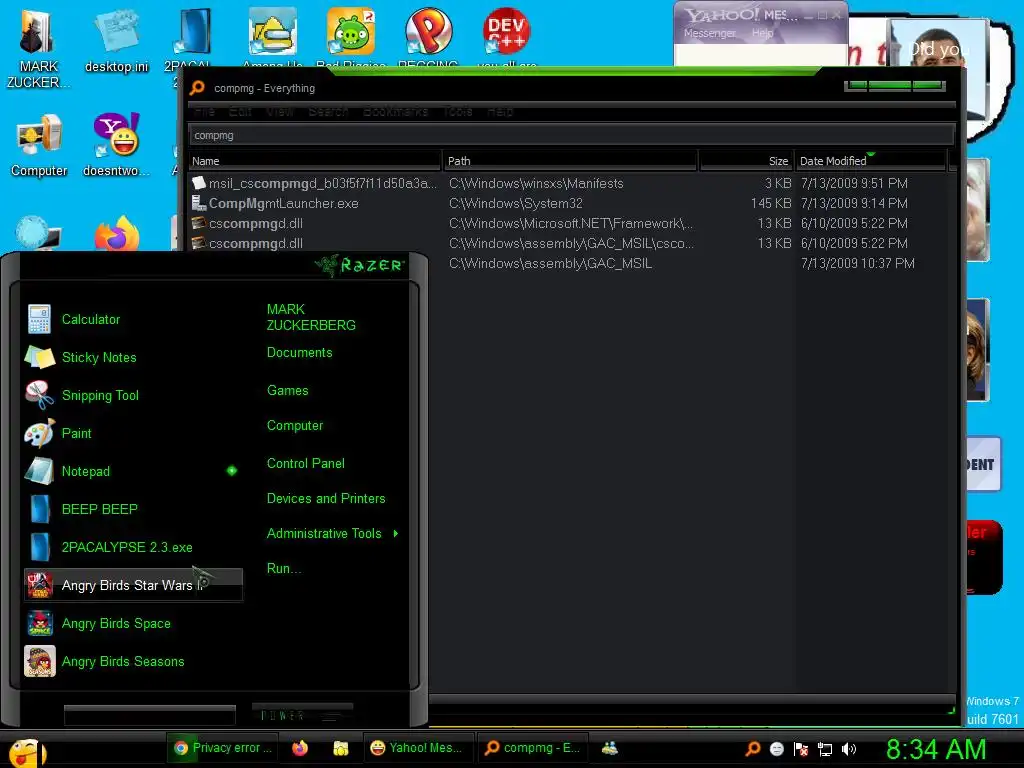This screenshot has width=1024, height=768.
Task: Click the Yahoo smiley tray icon
Action: [x=776, y=749]
